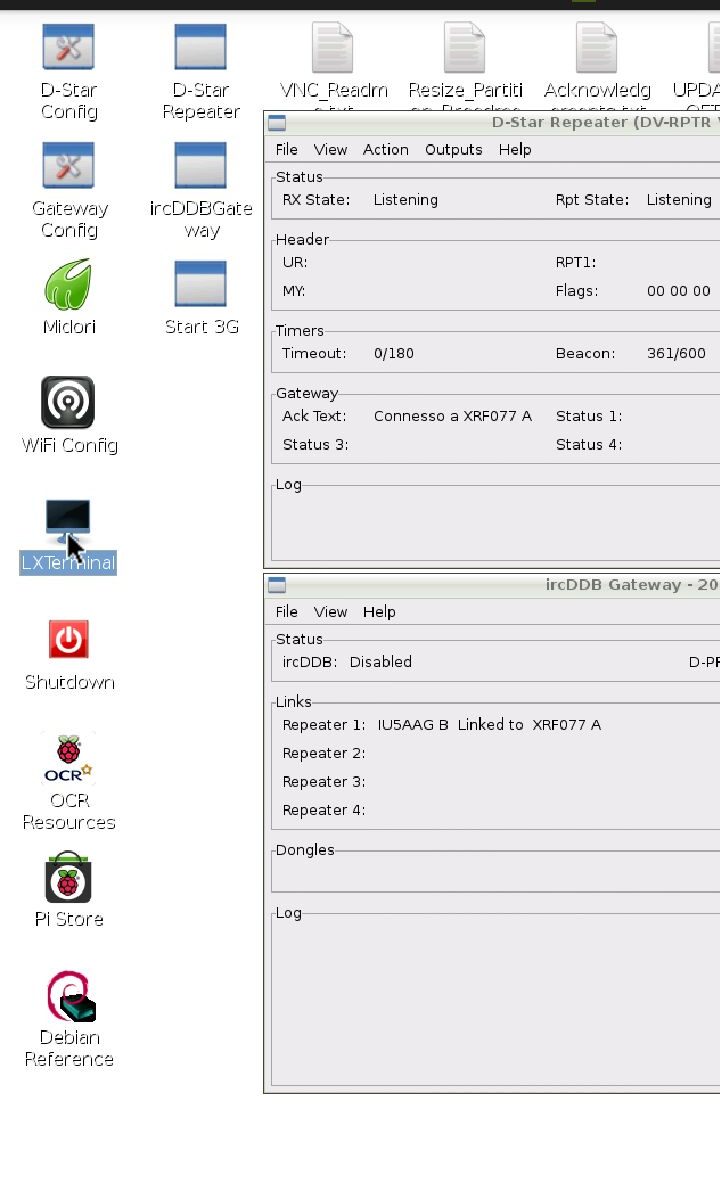The width and height of the screenshot is (720, 1200).
Task: Click the 'UR:' header label
Action: point(295,262)
